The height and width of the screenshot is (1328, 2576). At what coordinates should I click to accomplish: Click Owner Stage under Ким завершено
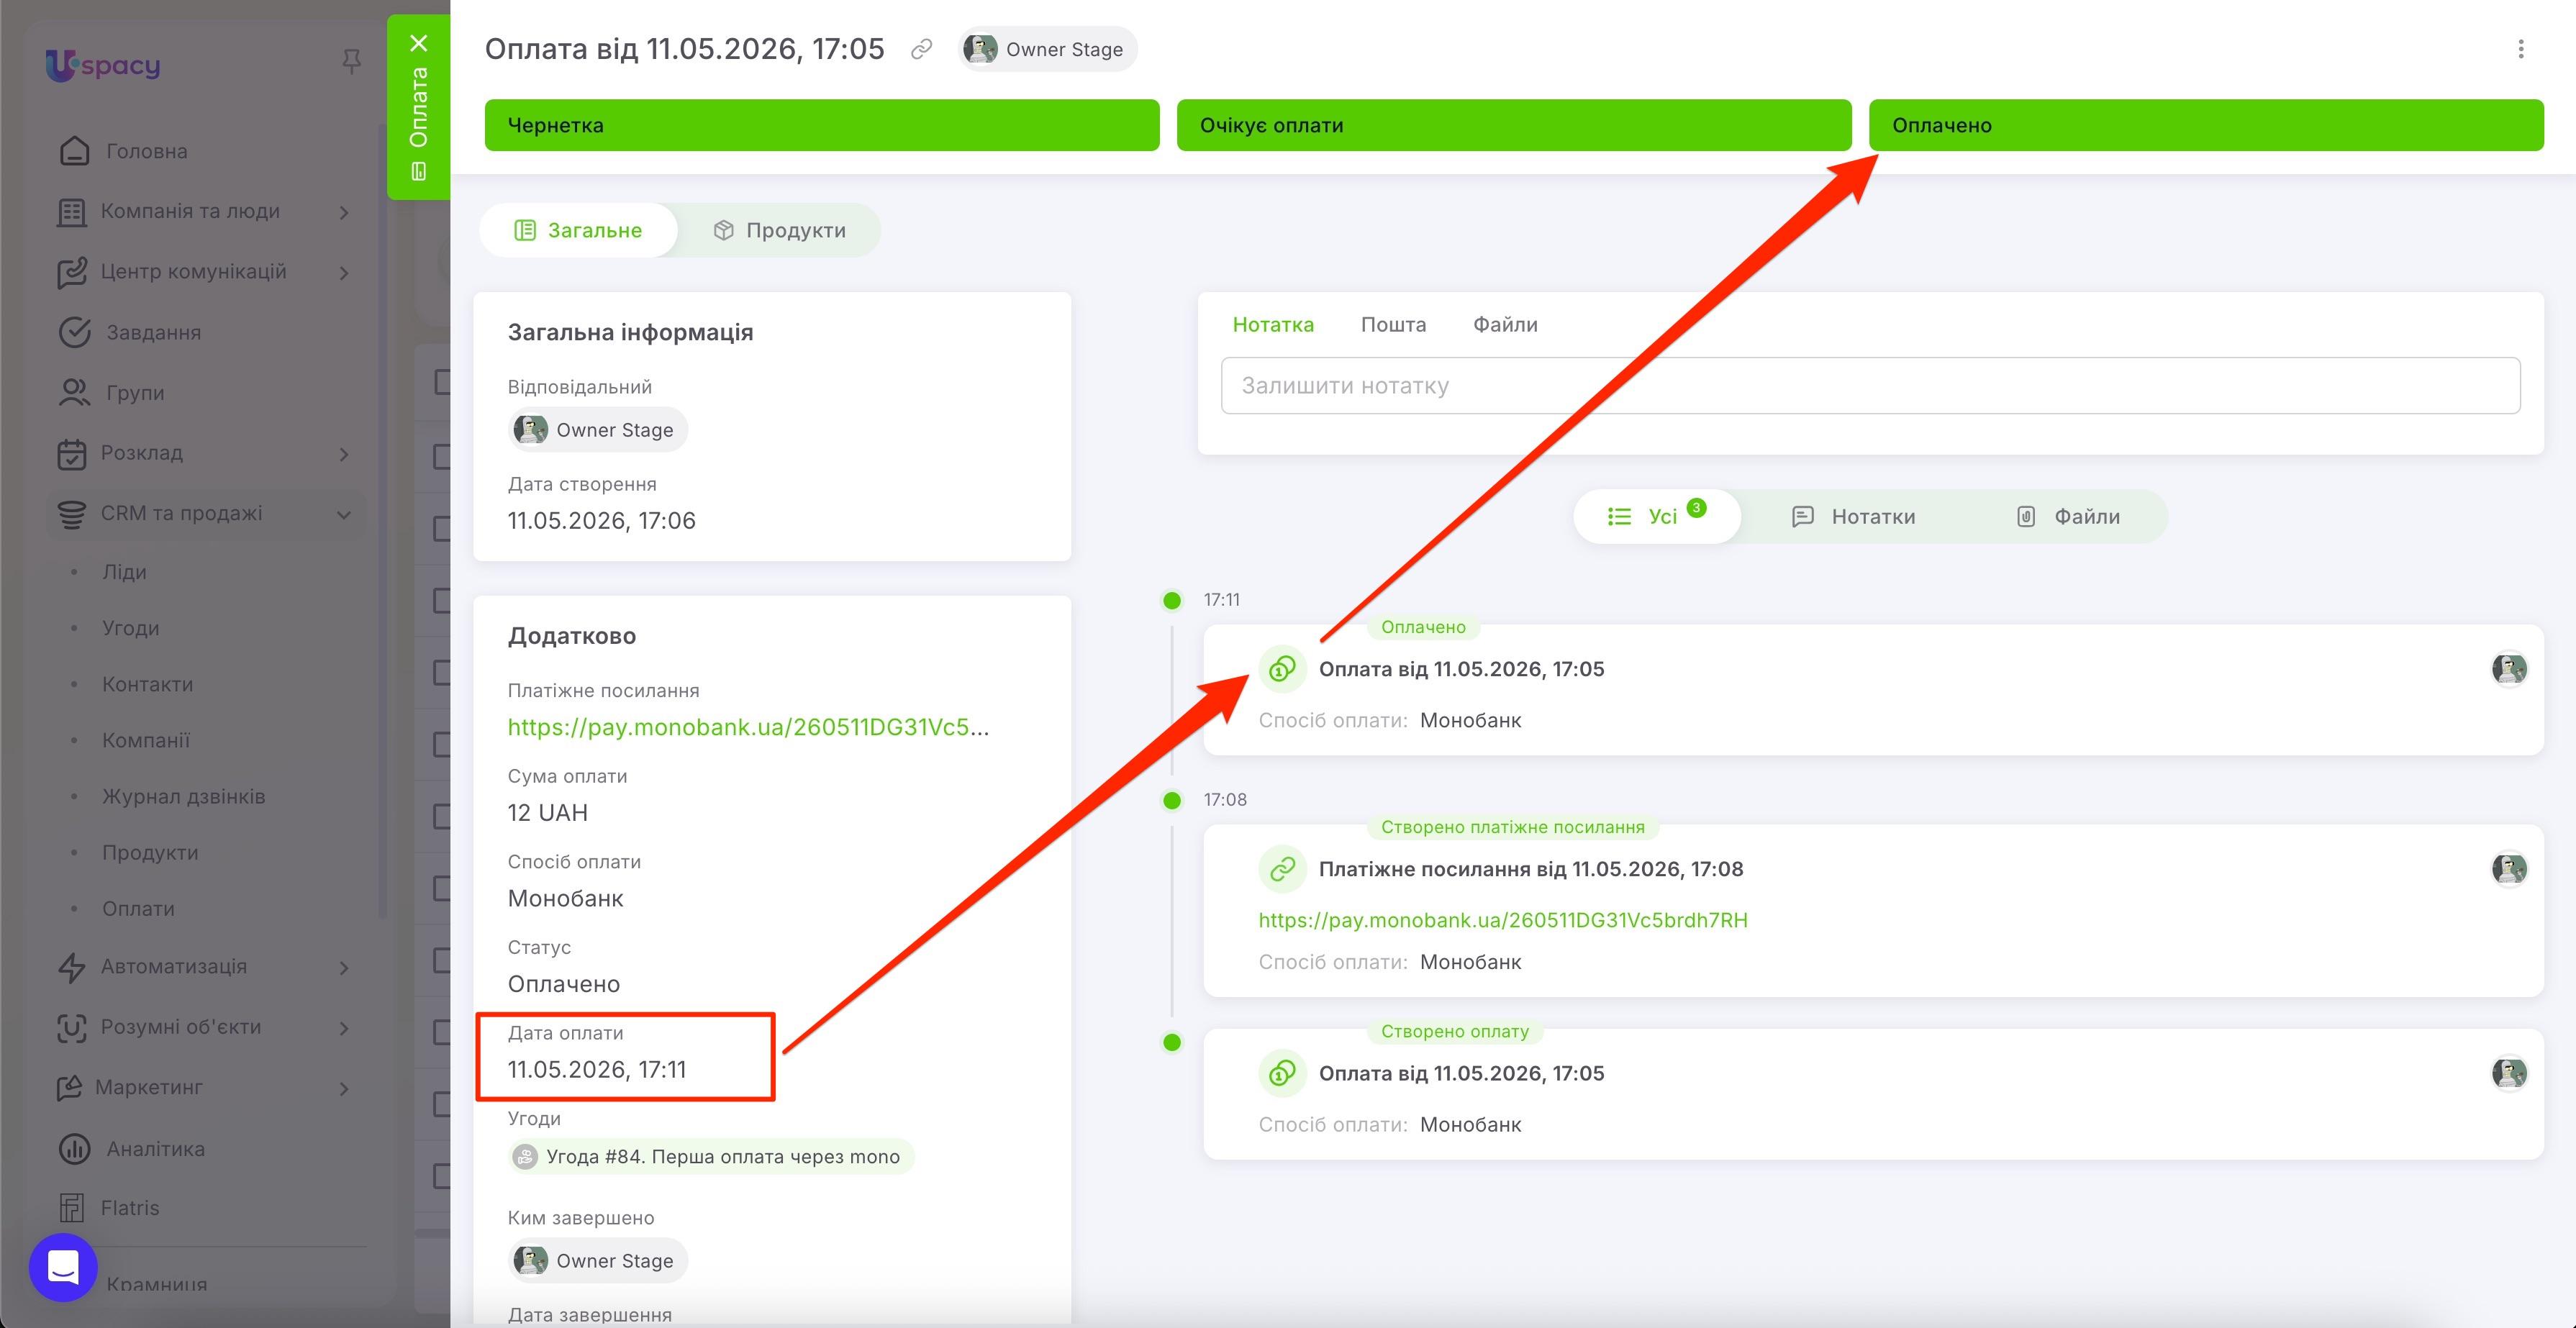(x=597, y=1260)
